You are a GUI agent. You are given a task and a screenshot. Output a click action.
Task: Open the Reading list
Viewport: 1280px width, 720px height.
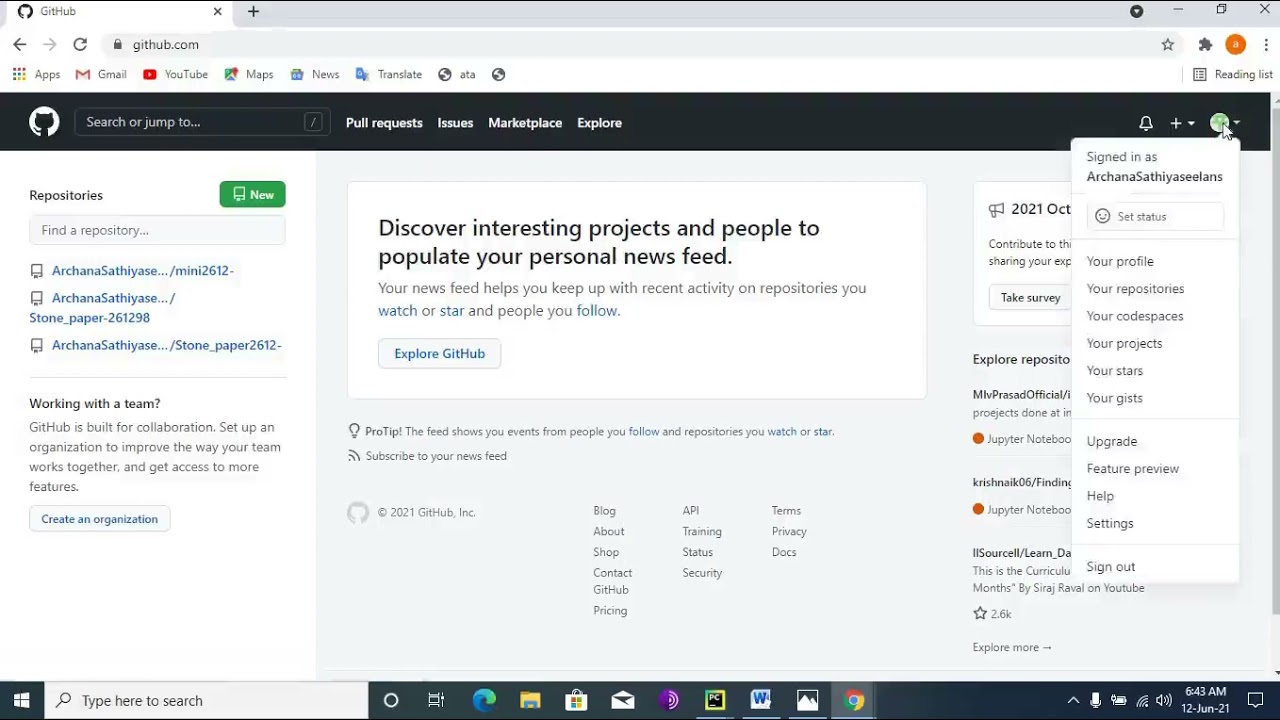click(1232, 74)
